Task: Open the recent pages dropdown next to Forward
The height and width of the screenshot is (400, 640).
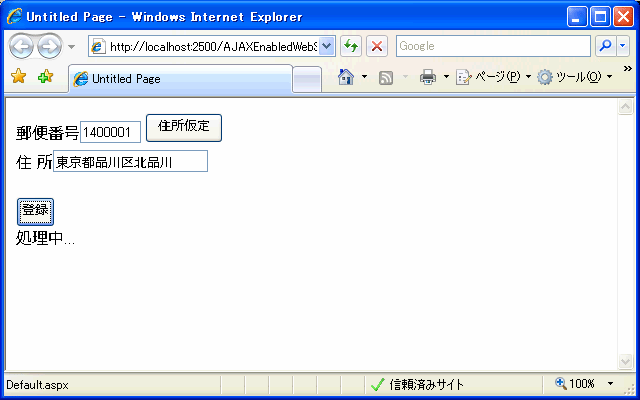Action: pos(71,47)
